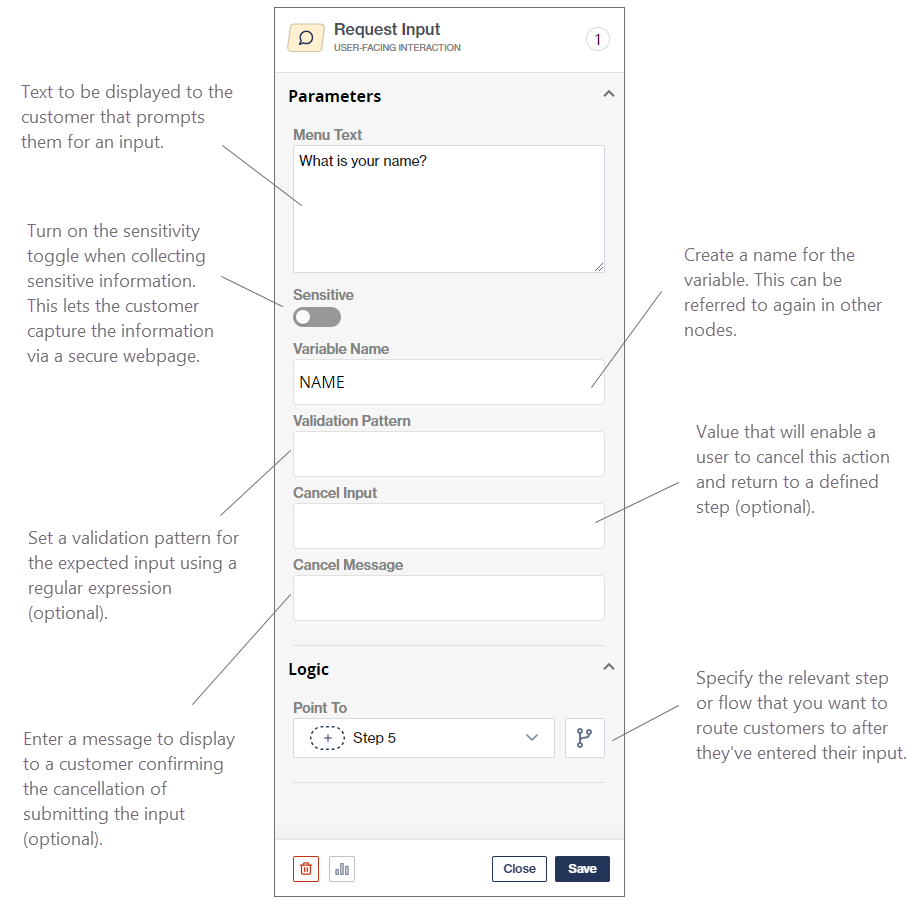Select the Request Input chat bubble icon
922x922 pixels.
(x=305, y=37)
